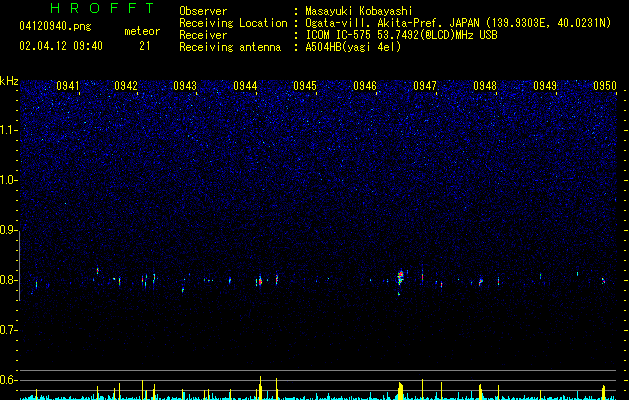Click the meteor count label

coord(142,31)
